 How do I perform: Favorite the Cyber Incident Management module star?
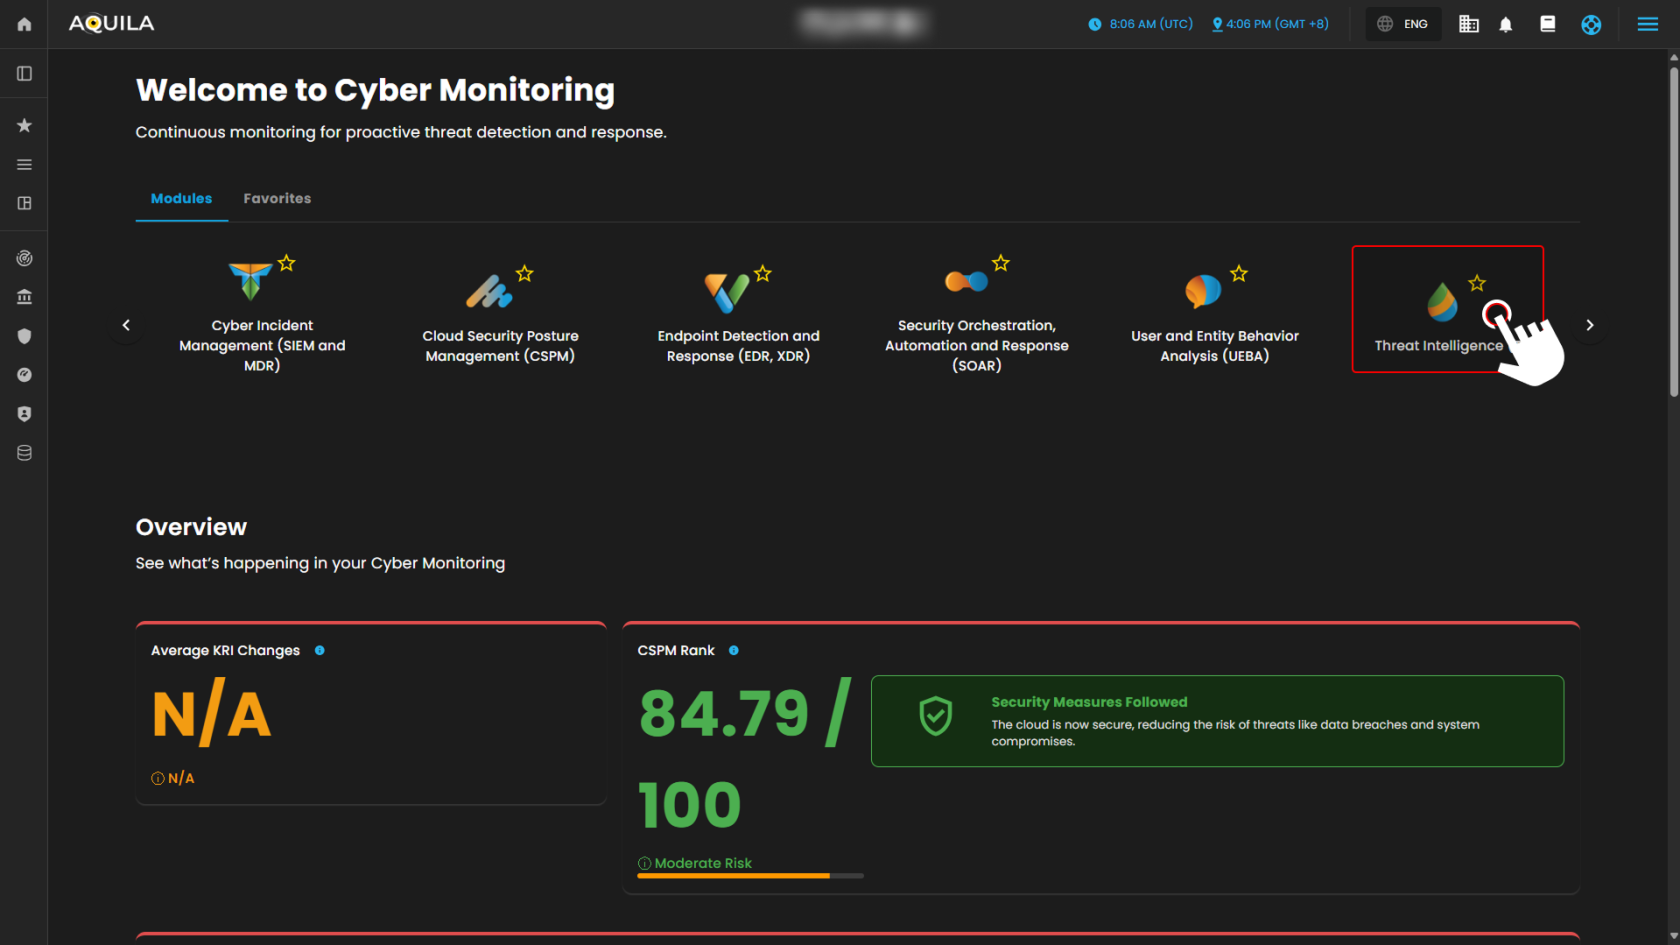[287, 263]
